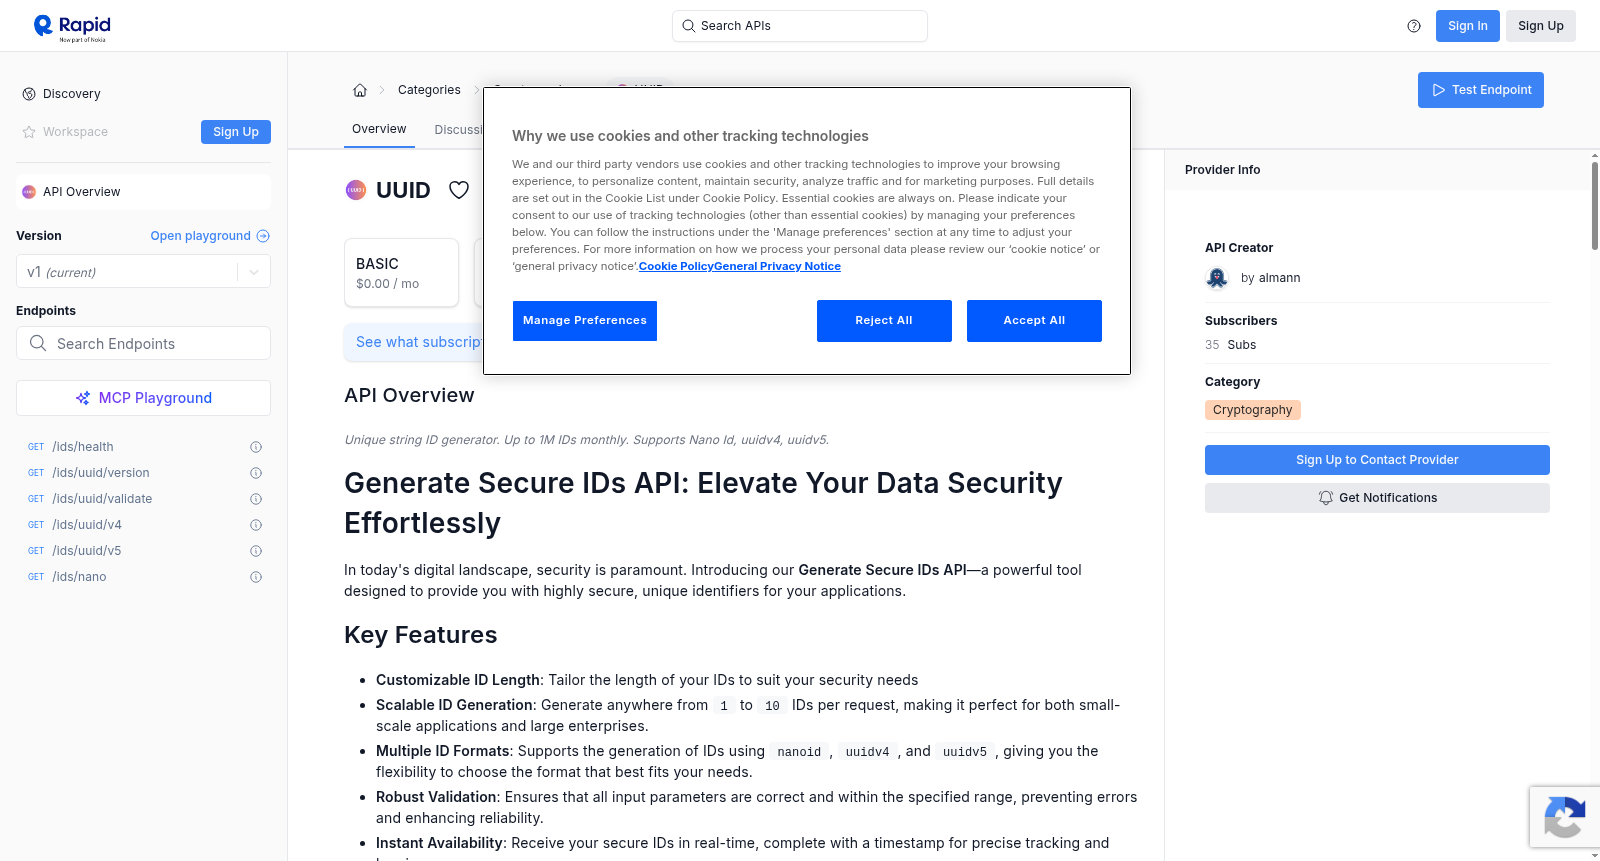Image resolution: width=1600 pixels, height=861 pixels.
Task: Click the API Overview sidebar icon
Action: [29, 192]
